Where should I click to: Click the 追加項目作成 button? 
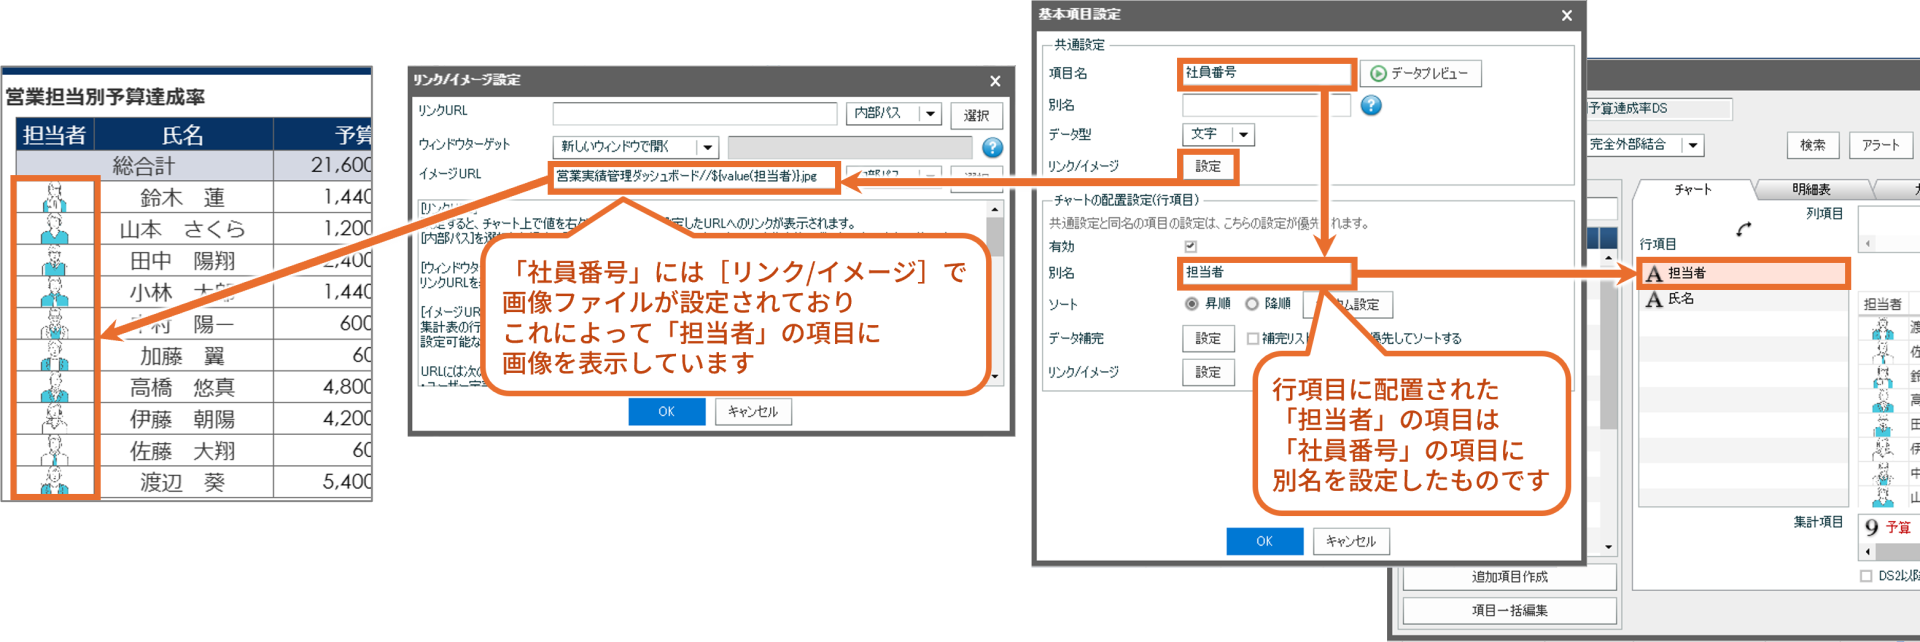[1509, 577]
